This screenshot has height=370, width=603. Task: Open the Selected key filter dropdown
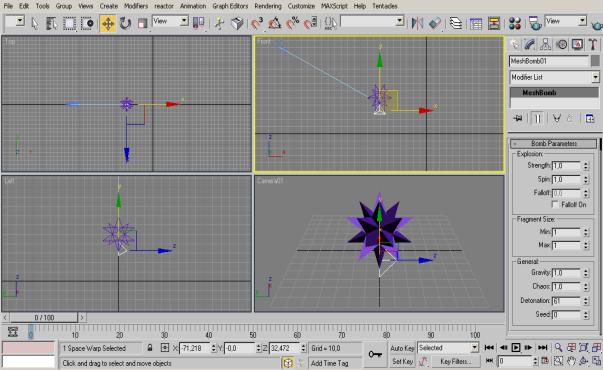point(448,348)
